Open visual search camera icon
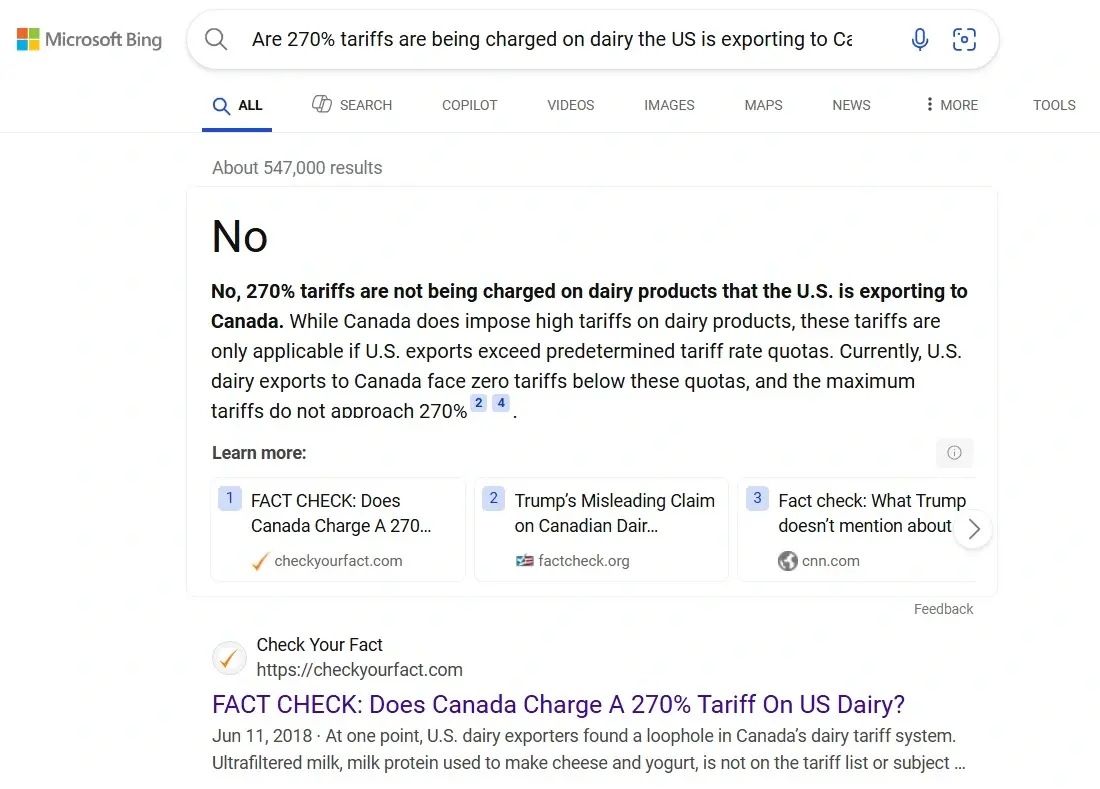 click(964, 40)
